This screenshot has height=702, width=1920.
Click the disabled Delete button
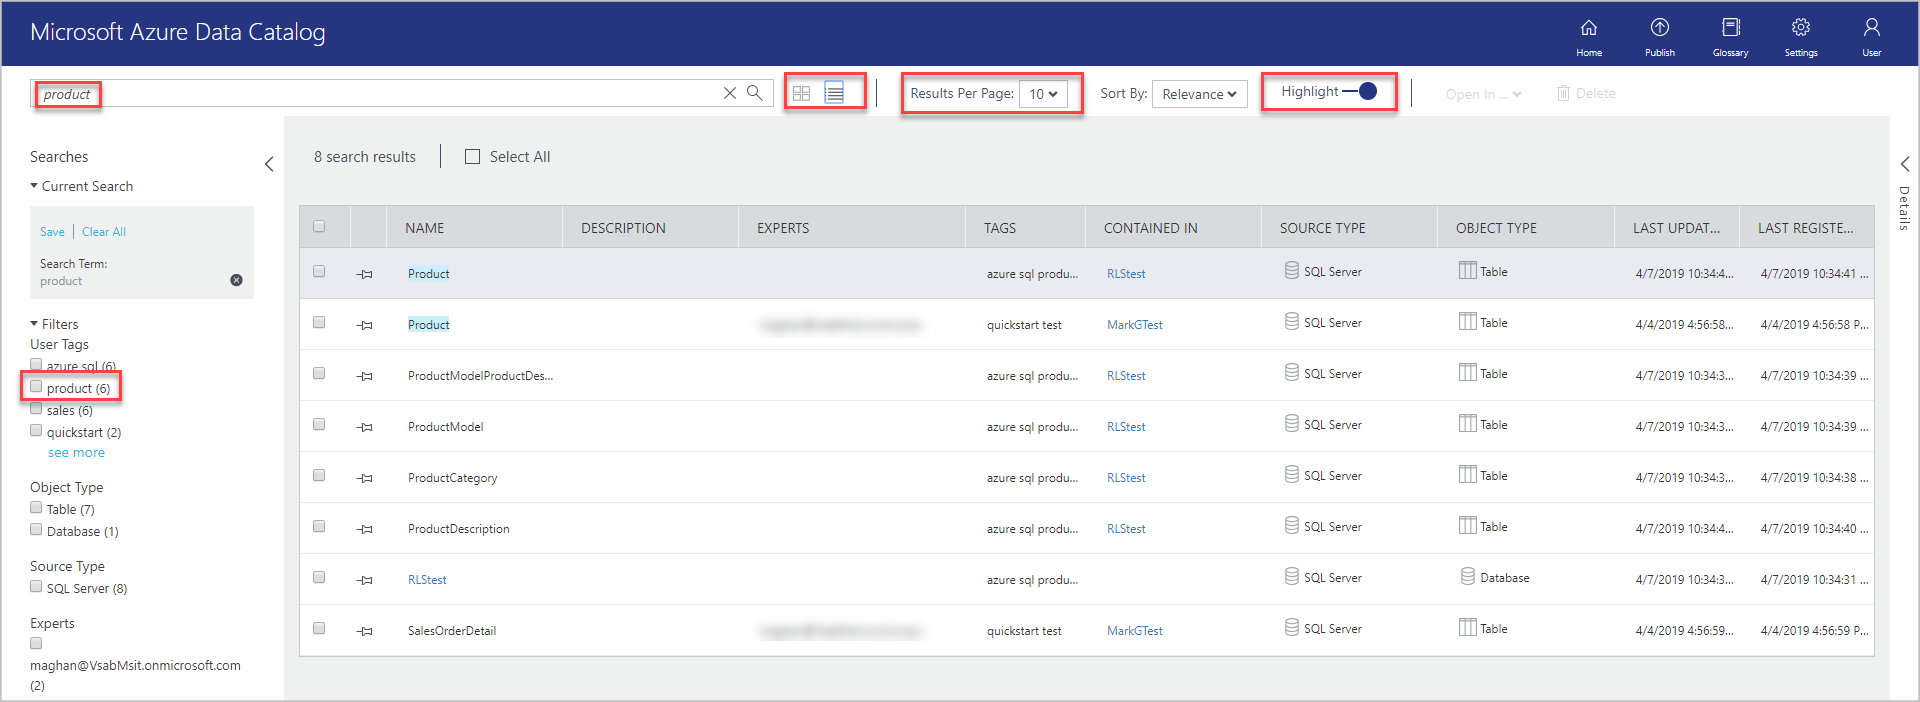pos(1586,93)
